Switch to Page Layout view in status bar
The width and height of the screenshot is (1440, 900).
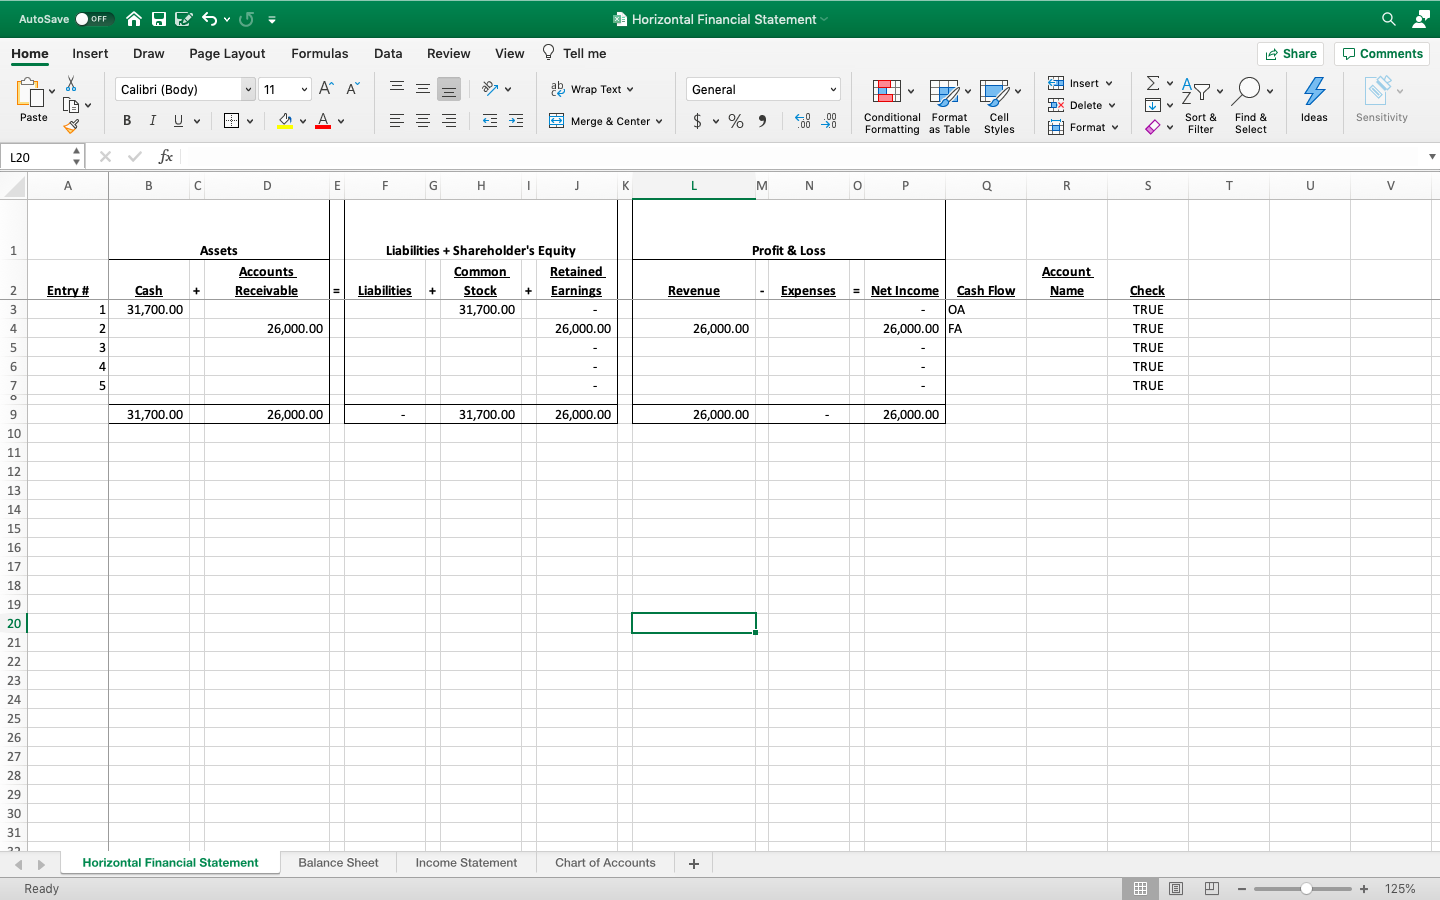coord(1176,888)
